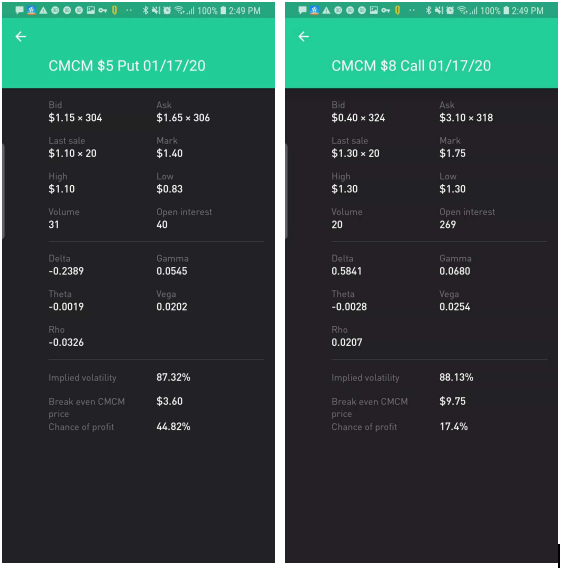Tap the 0.5841 Delta value
Image resolution: width=562 pixels, height=568 pixels.
346,271
